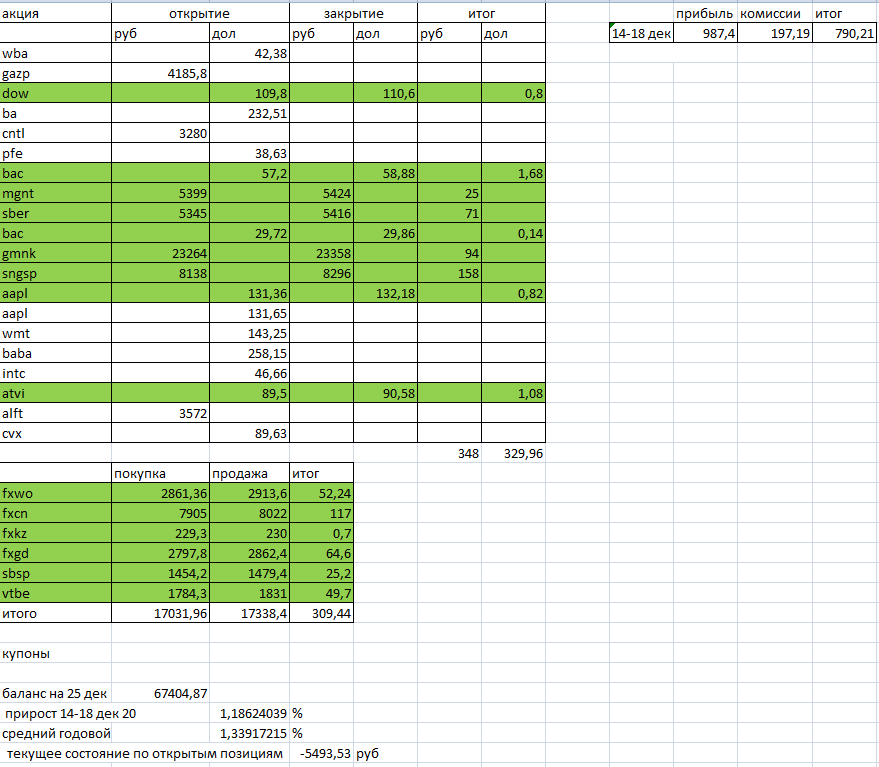Select sber closing price 5416

pos(321,213)
